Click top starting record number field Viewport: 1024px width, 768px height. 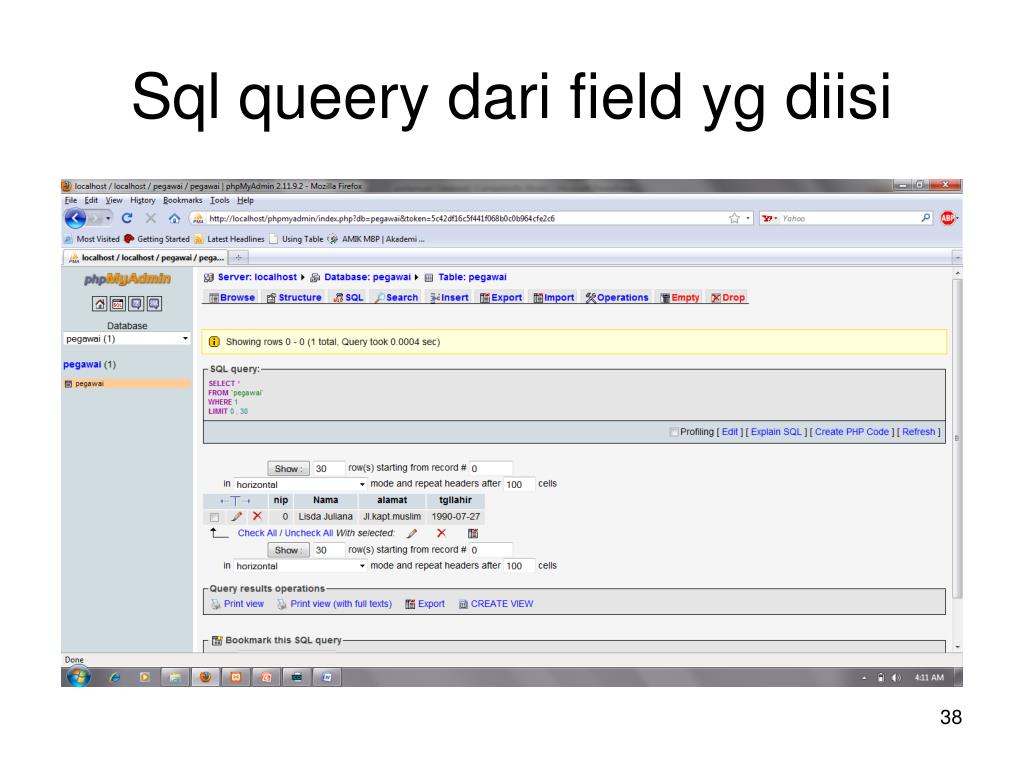[x=490, y=469]
